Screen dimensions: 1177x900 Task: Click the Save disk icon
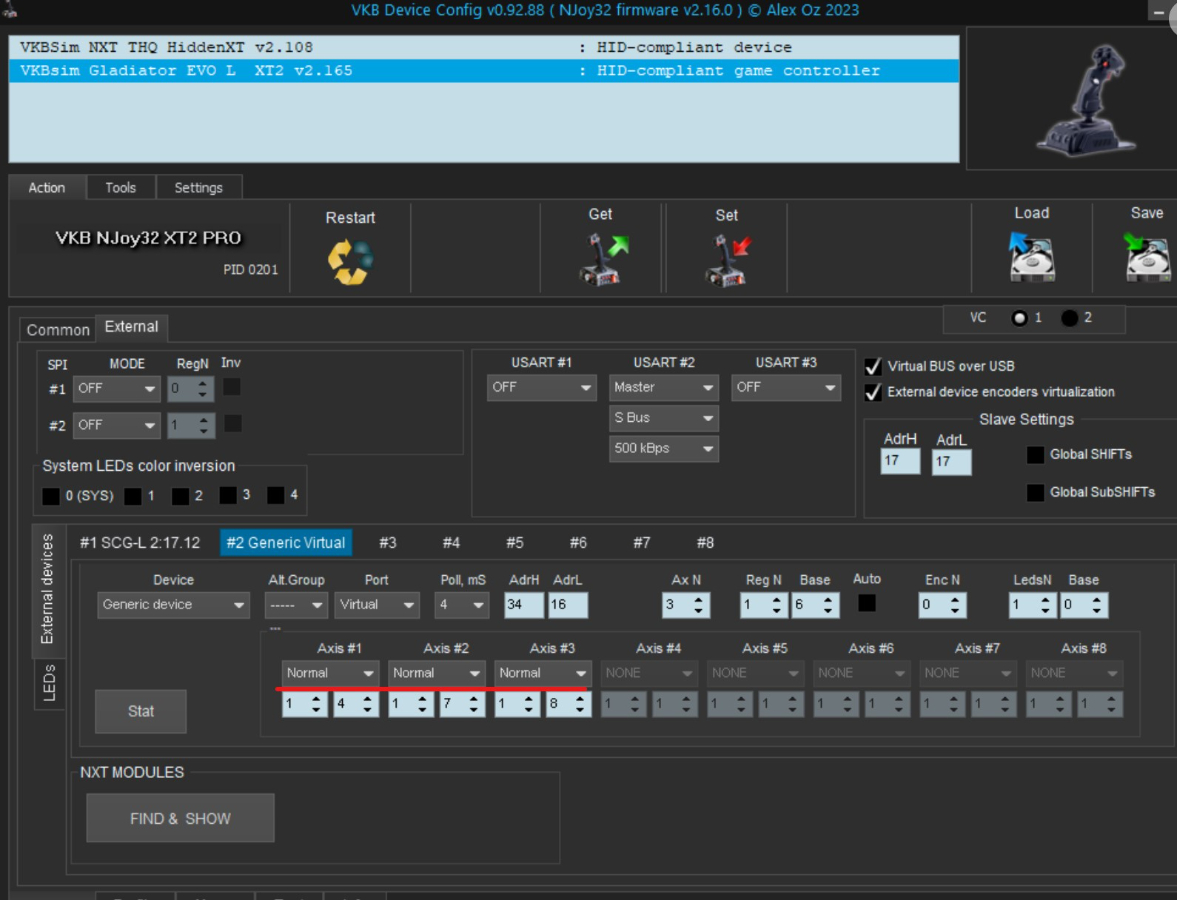click(1146, 257)
